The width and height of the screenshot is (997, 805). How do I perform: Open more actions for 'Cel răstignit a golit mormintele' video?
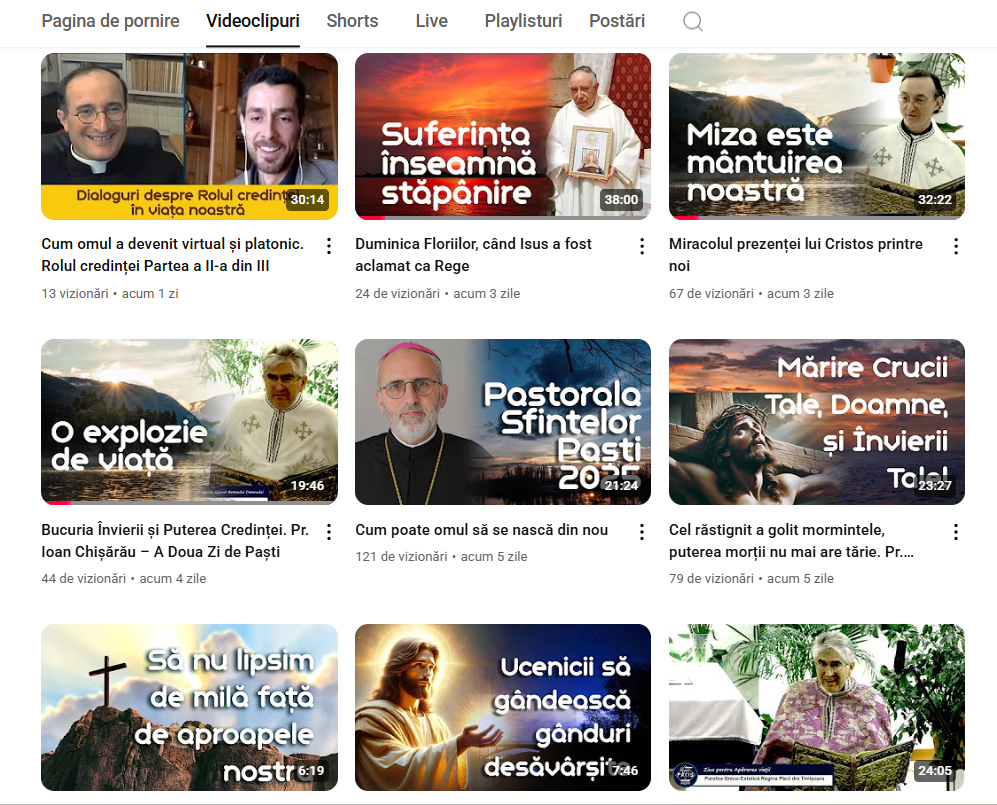956,532
